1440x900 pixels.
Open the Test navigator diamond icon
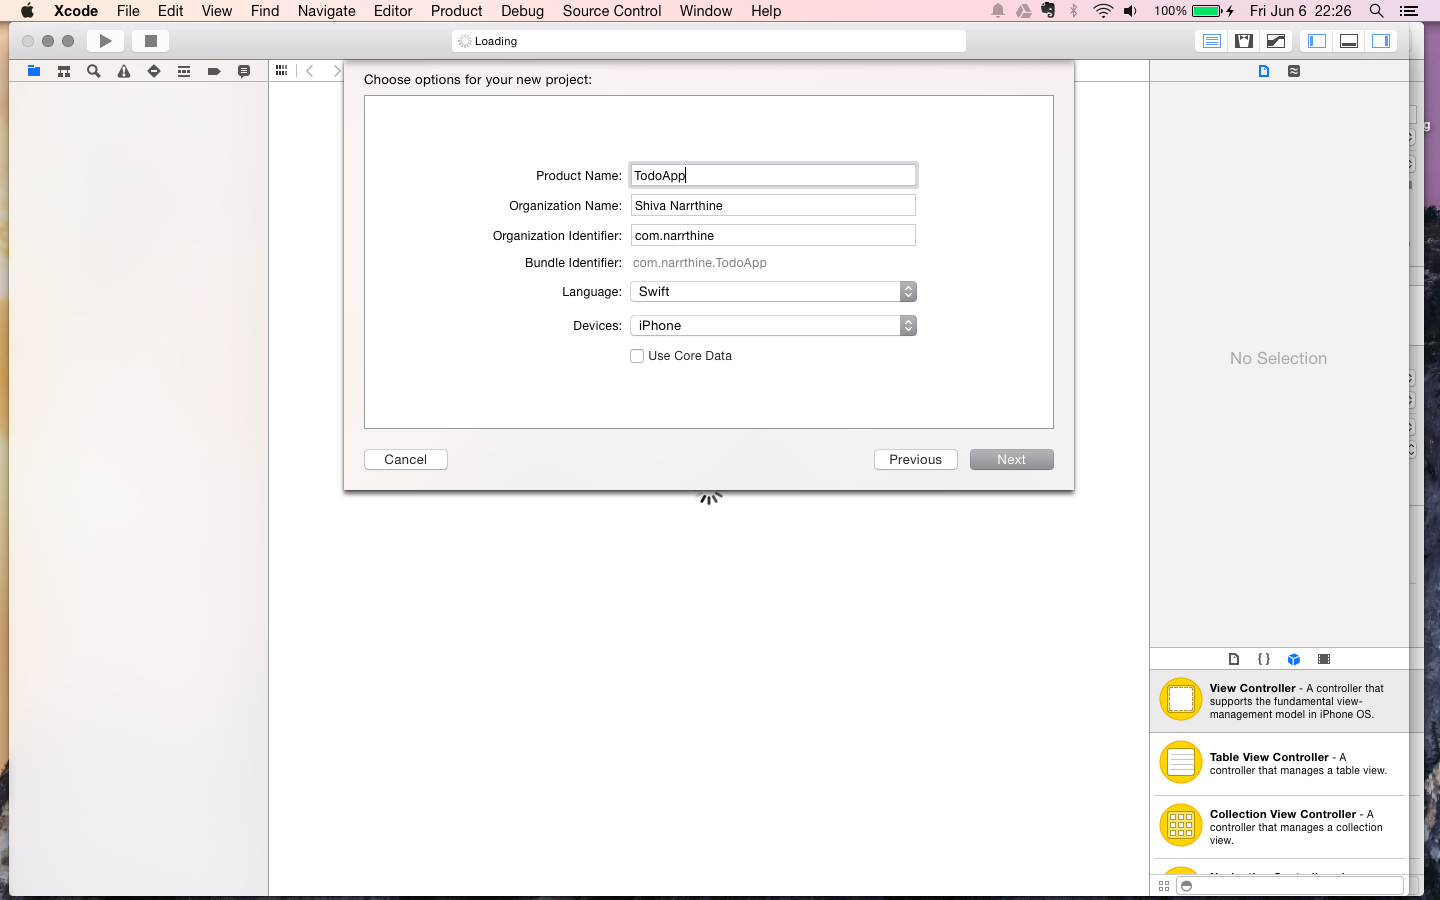[154, 71]
